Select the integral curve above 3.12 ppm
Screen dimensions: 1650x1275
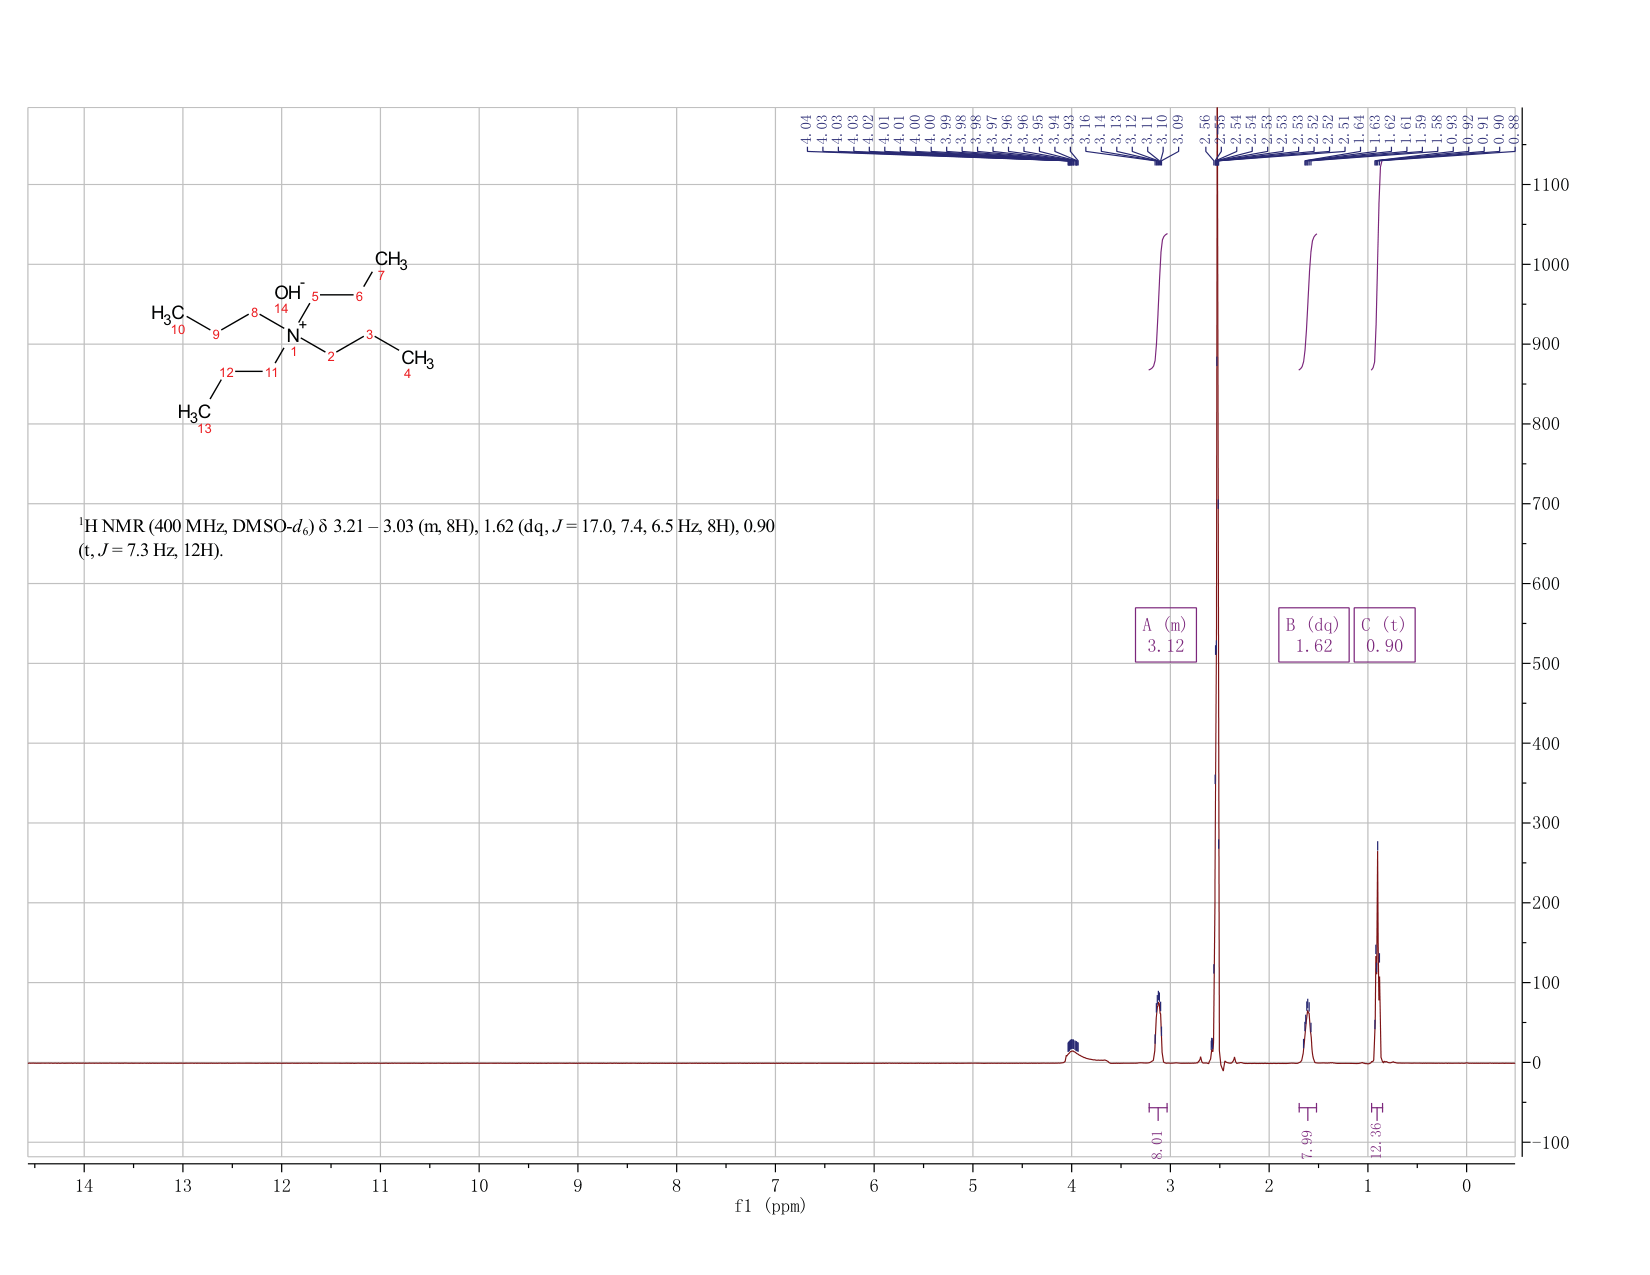1159,300
